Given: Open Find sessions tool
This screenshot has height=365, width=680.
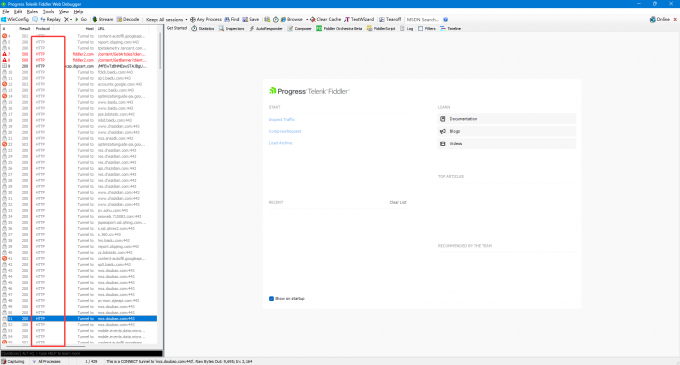Looking at the screenshot, I should 232,20.
